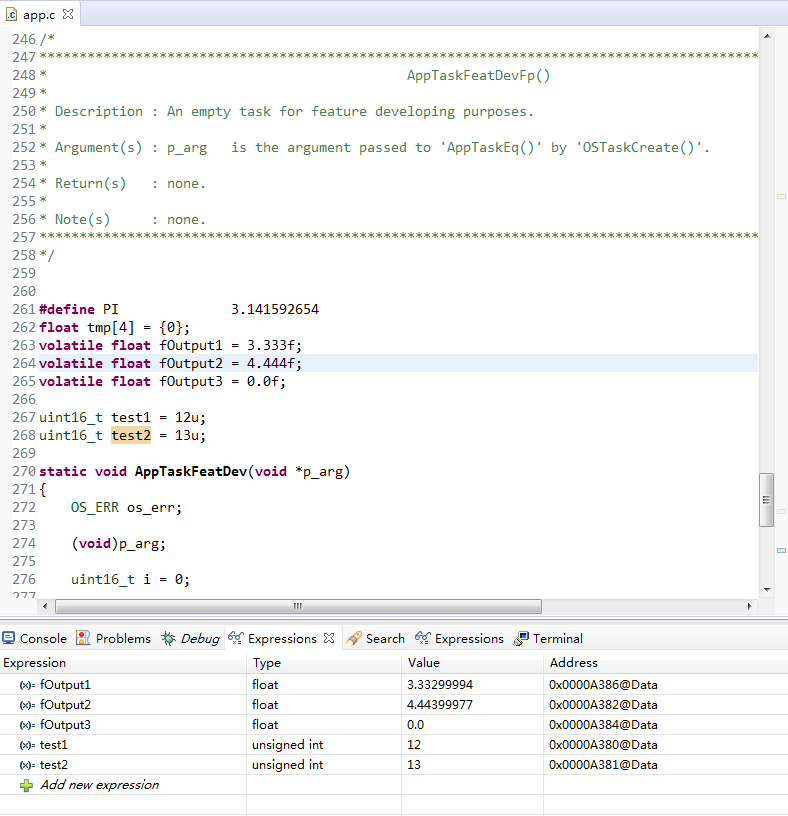Click the highlighted test2 variable in code

[x=130, y=436]
